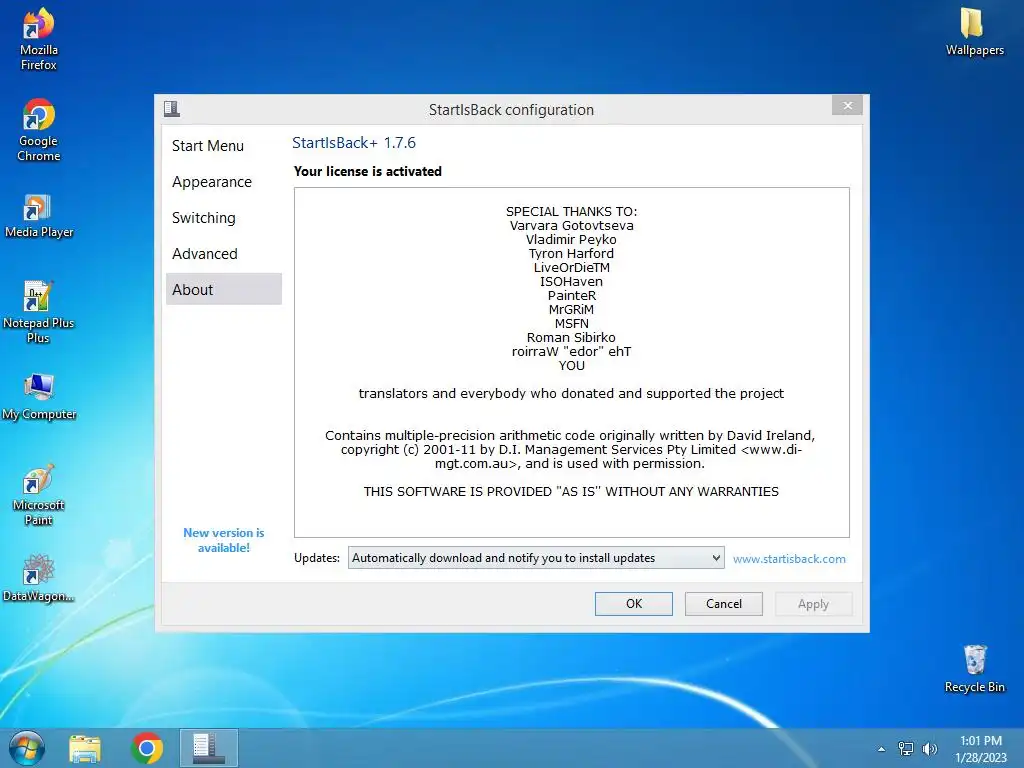Switch to the Switching tab
The height and width of the screenshot is (768, 1024).
point(223,217)
